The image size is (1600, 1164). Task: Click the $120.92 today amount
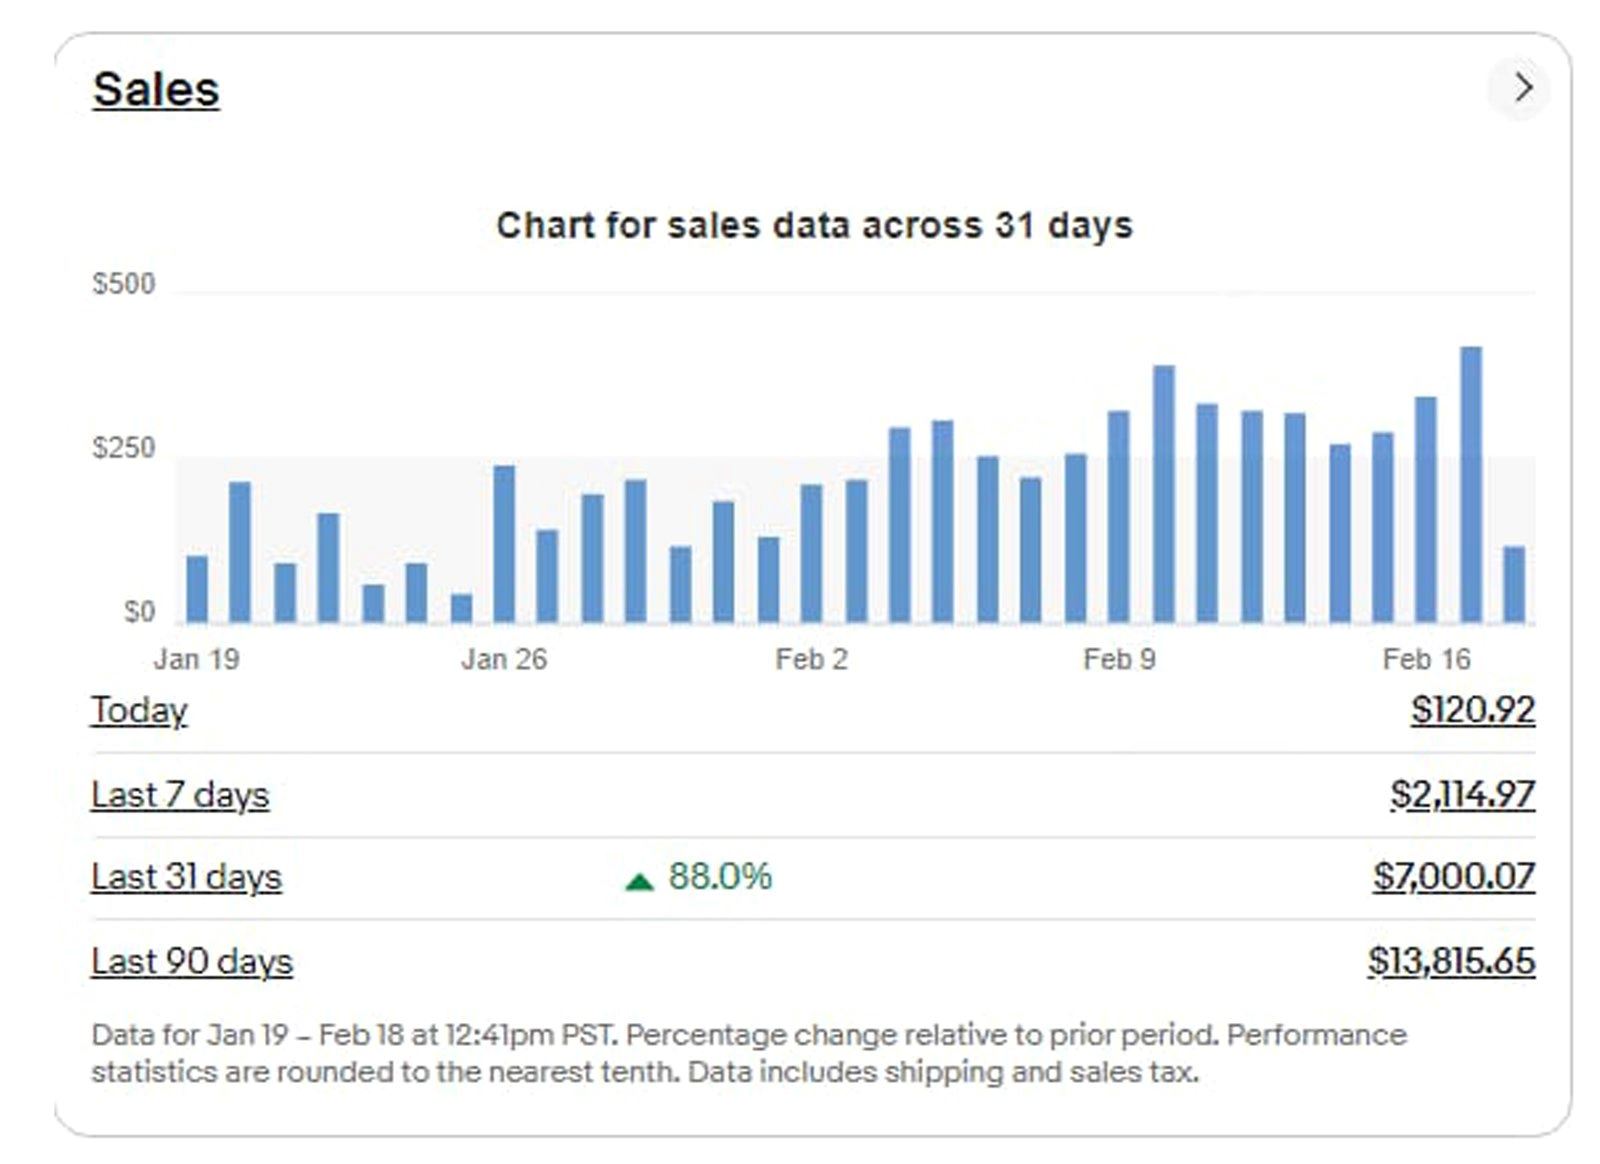(x=1472, y=710)
